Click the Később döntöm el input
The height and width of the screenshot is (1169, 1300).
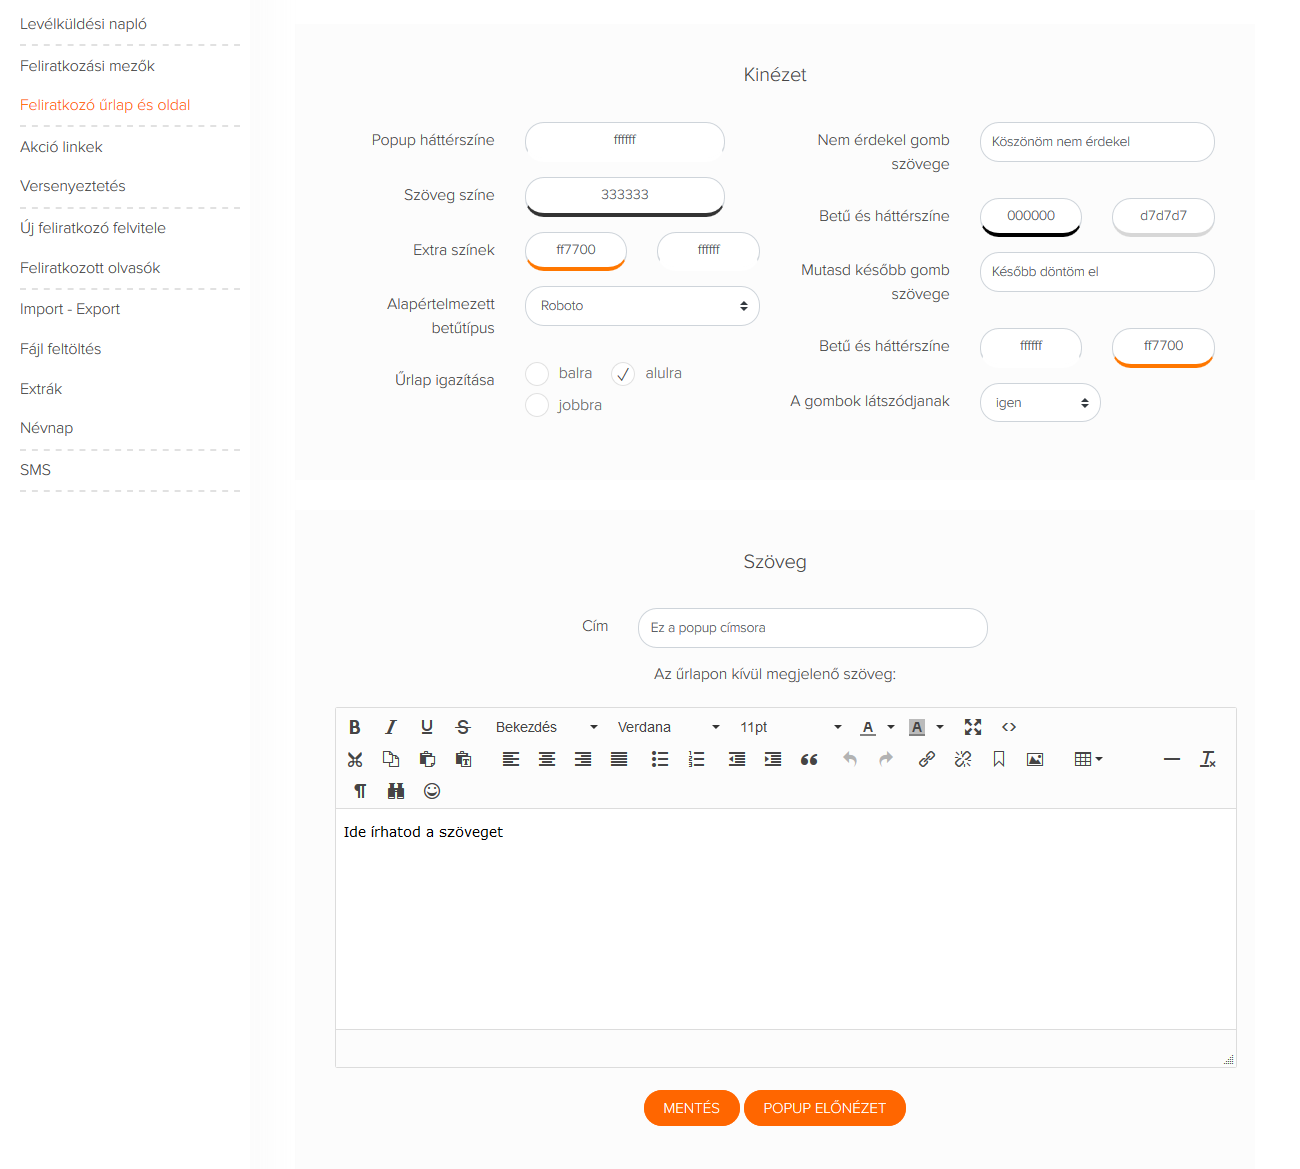pos(1097,272)
